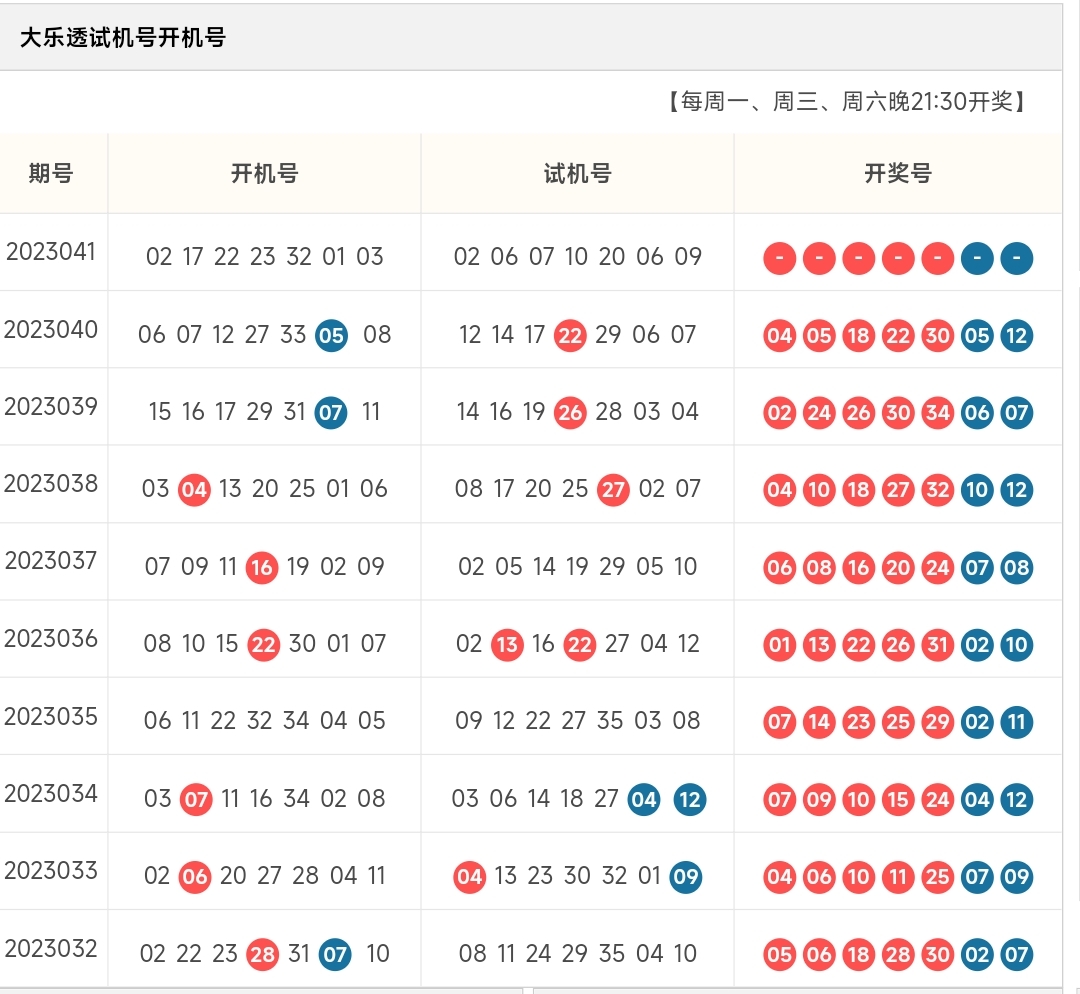Click red 07 ball in 开机号 of 2023034
The image size is (1080, 994).
[196, 800]
